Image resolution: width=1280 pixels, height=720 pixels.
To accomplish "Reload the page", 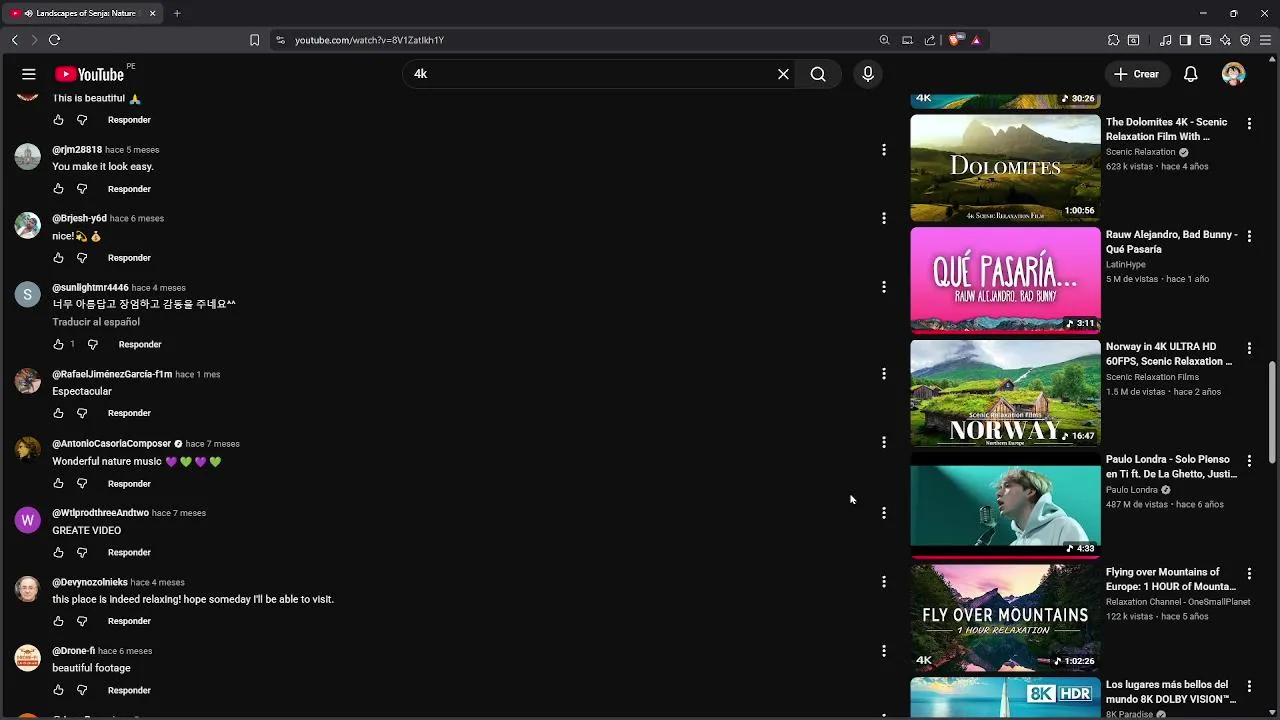I will coord(54,40).
